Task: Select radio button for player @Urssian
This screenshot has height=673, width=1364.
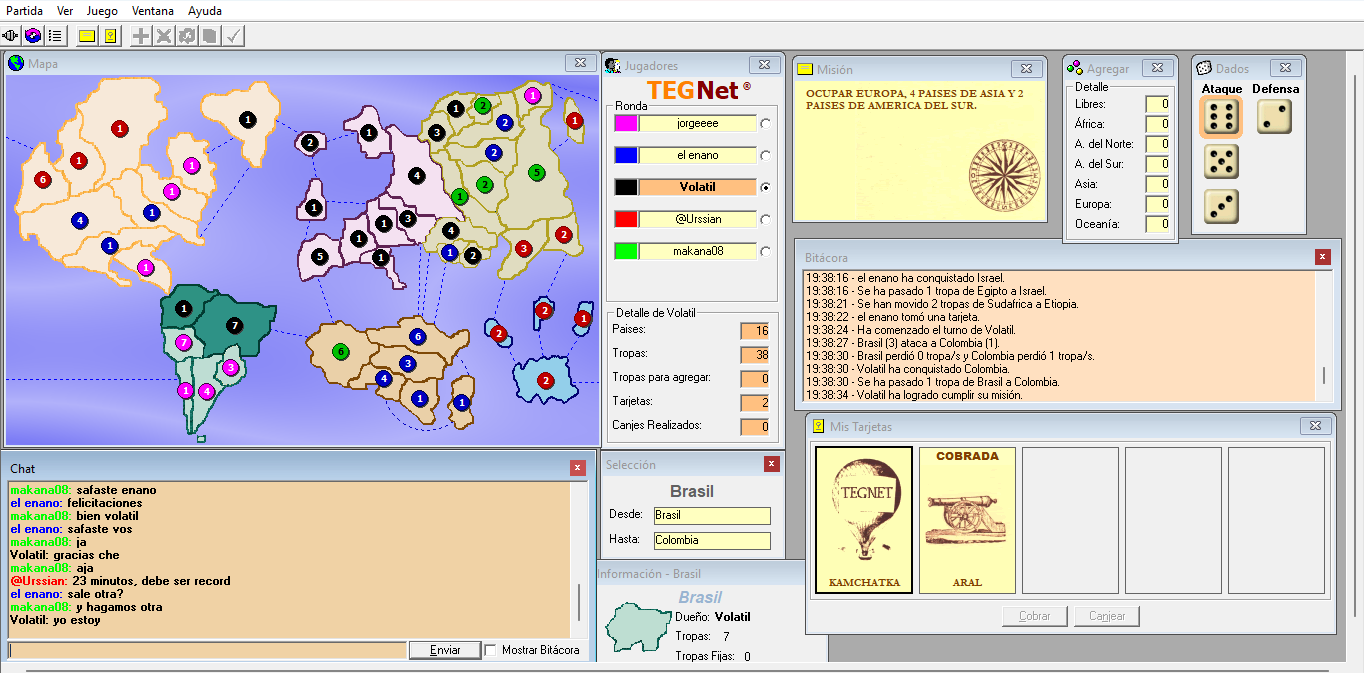Action: (766, 220)
